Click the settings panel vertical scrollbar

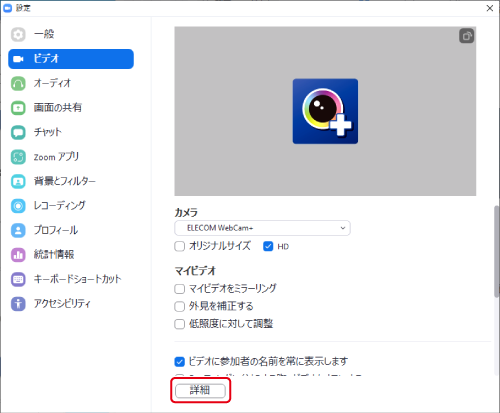pyautogui.click(x=497, y=251)
